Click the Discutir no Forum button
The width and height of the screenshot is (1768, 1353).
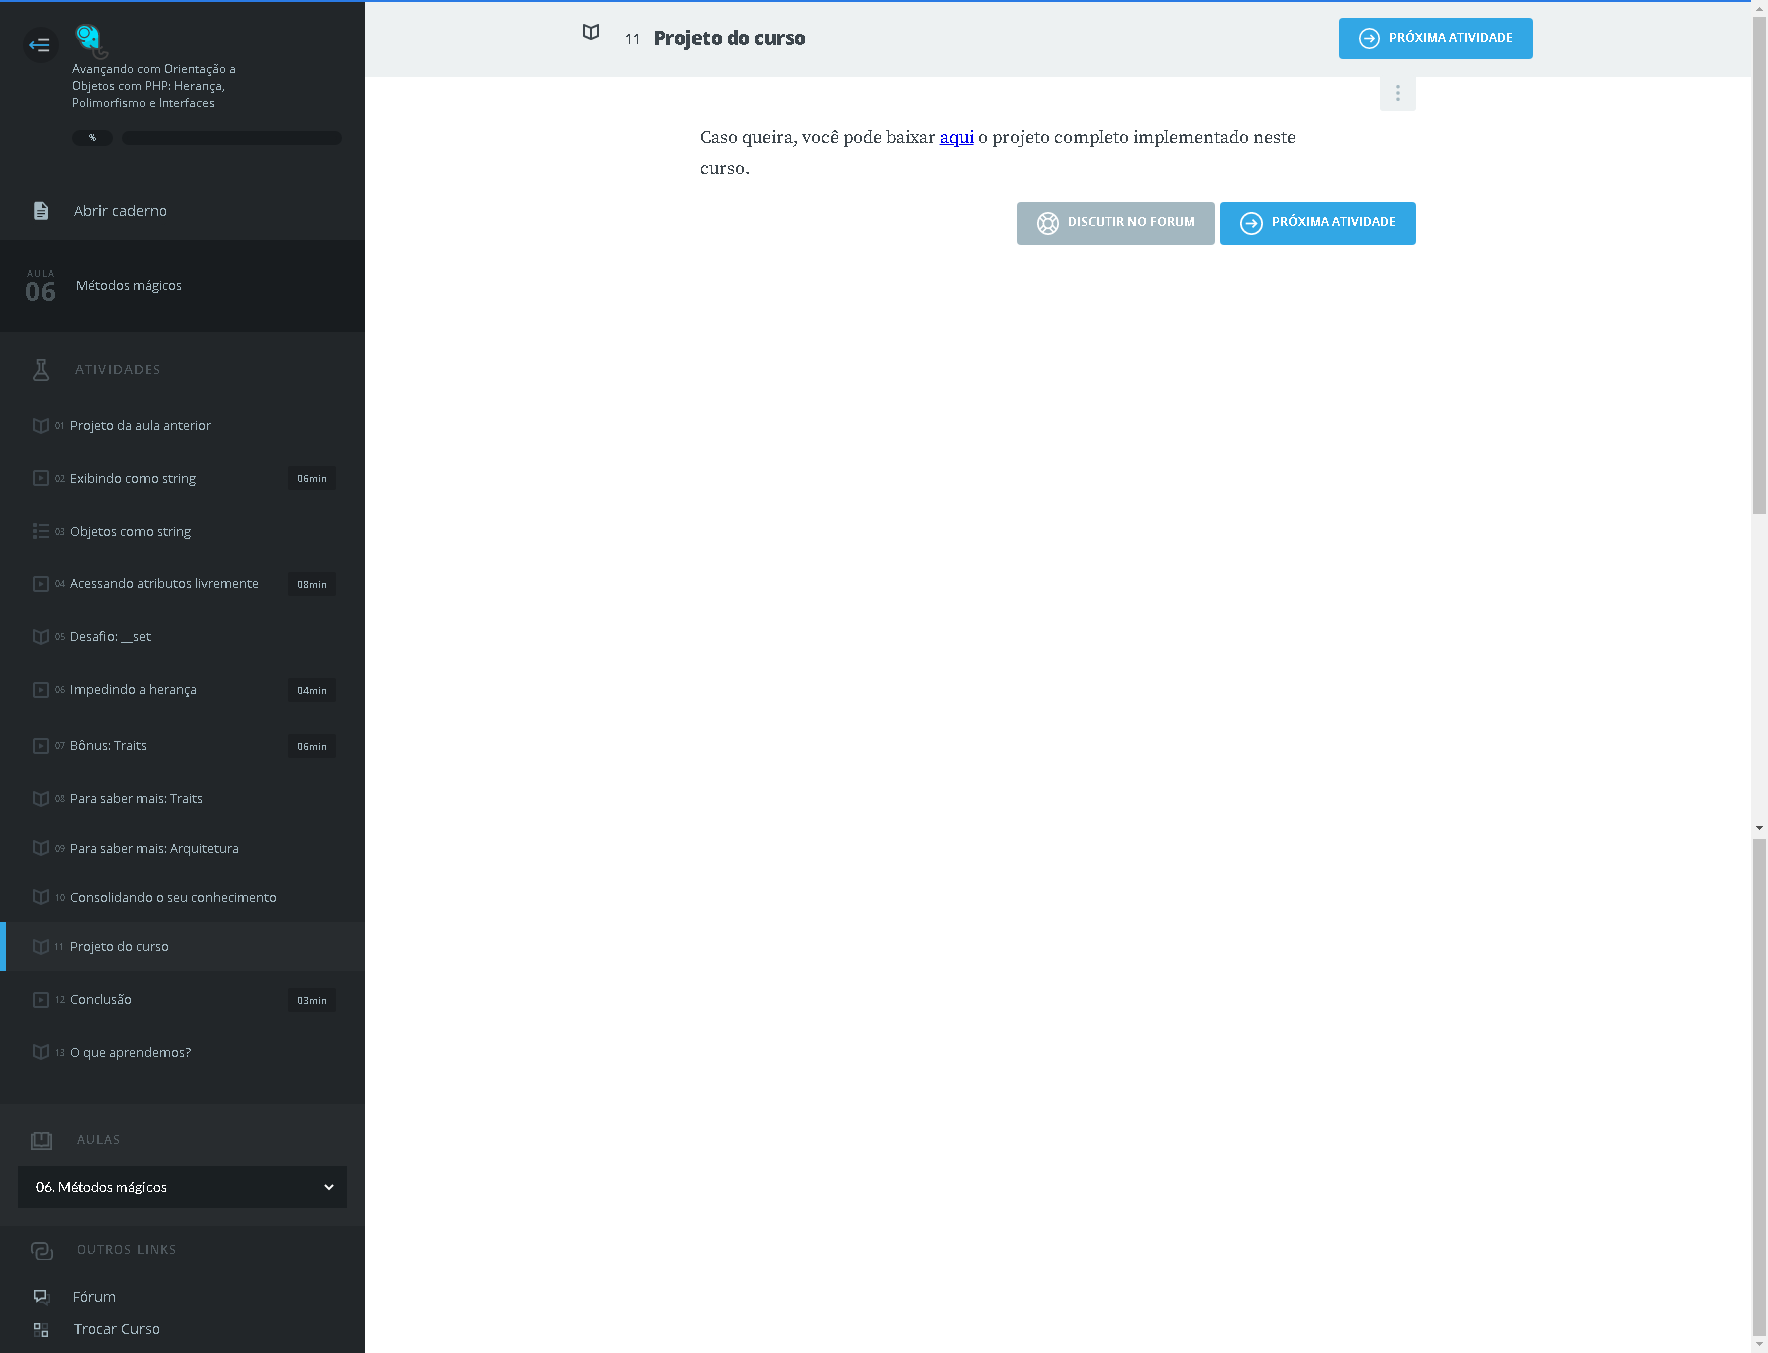[1115, 223]
